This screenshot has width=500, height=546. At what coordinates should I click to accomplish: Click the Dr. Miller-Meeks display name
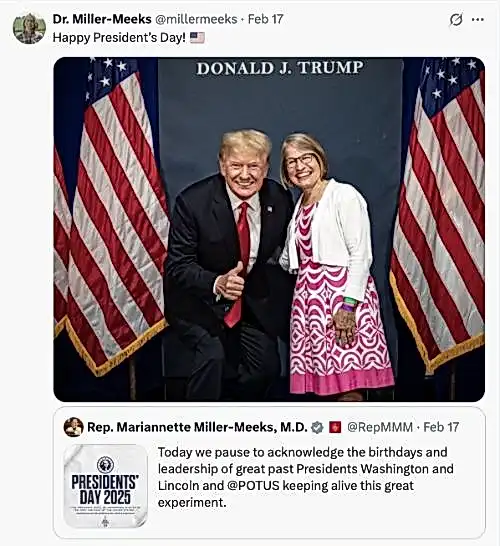(102, 19)
